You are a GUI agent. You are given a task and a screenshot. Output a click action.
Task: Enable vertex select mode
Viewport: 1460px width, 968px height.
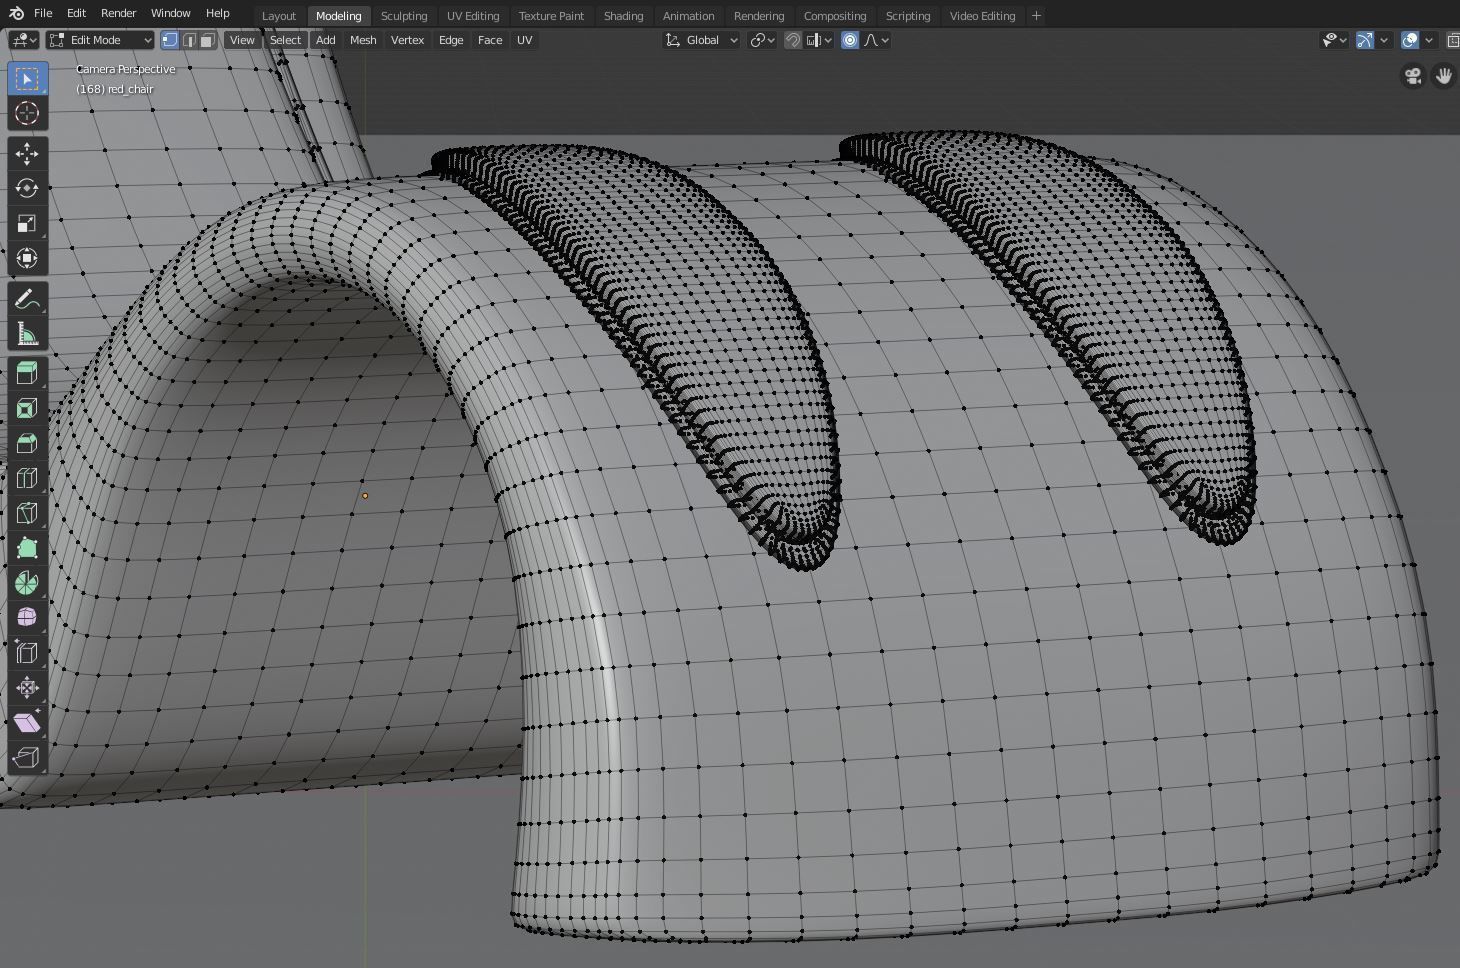[x=170, y=40]
